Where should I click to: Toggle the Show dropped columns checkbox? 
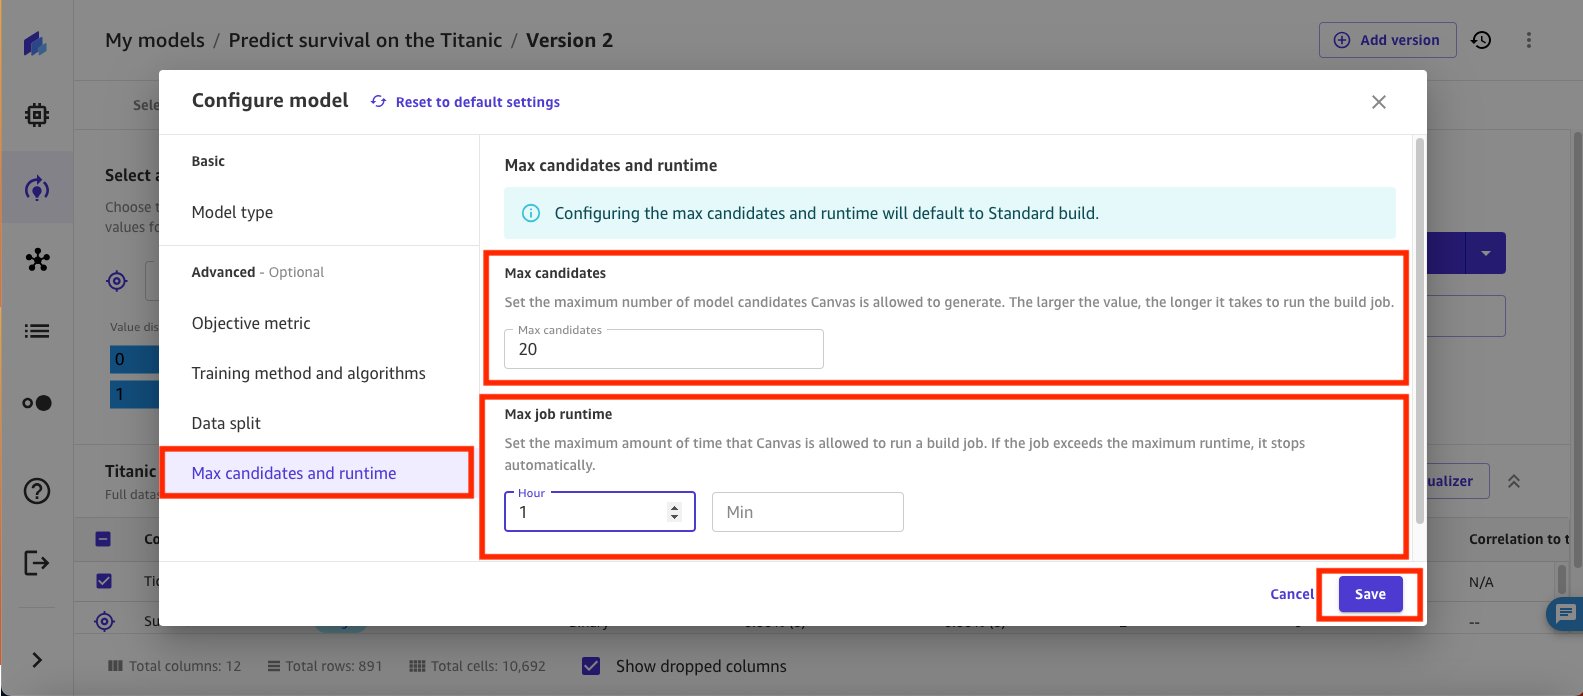coord(591,666)
